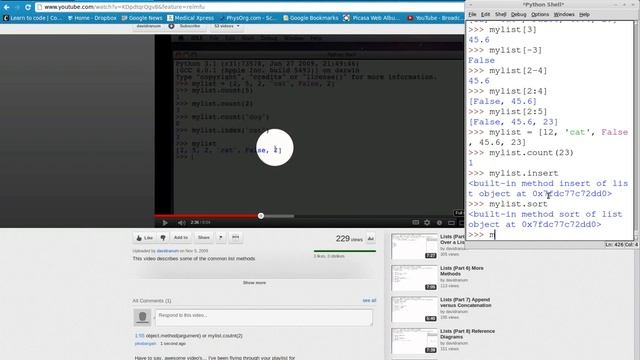The height and width of the screenshot is (360, 640).
Task: Reload the YouTube page
Action: [x=28, y=7]
